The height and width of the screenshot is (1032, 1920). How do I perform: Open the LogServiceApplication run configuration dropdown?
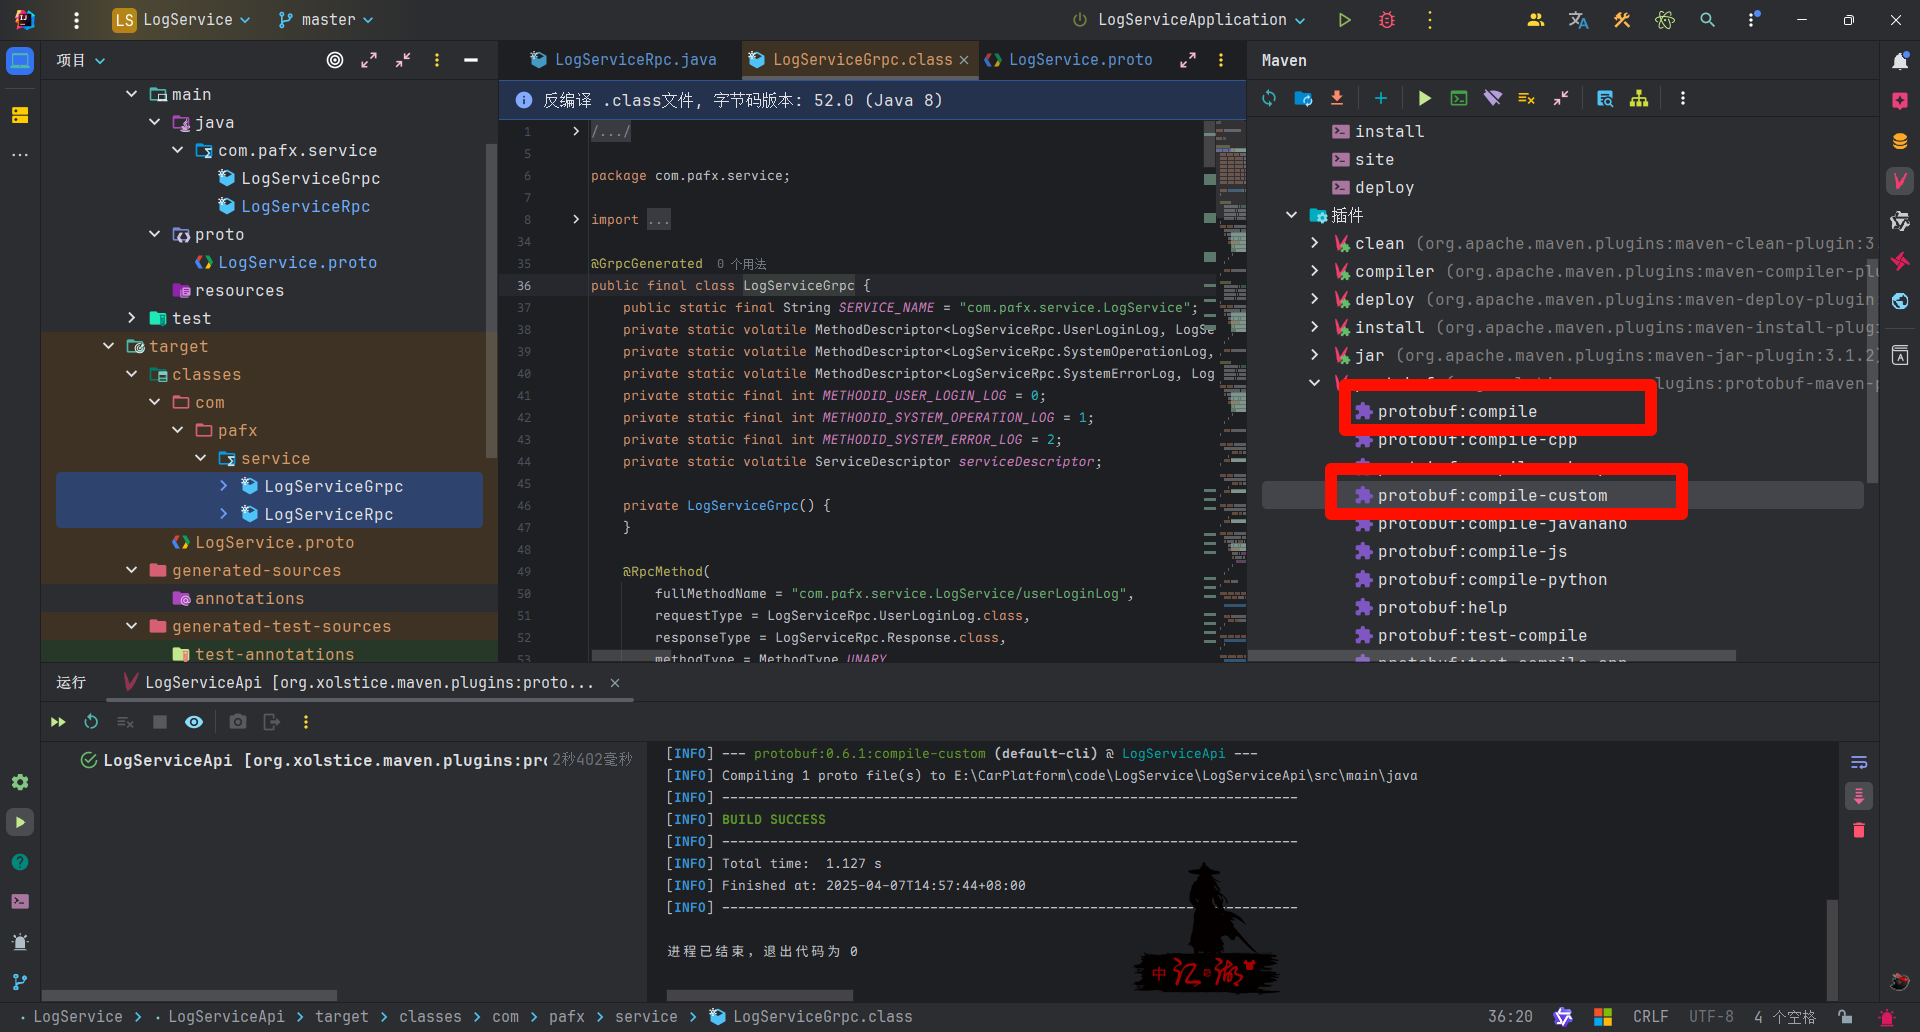[1190, 20]
